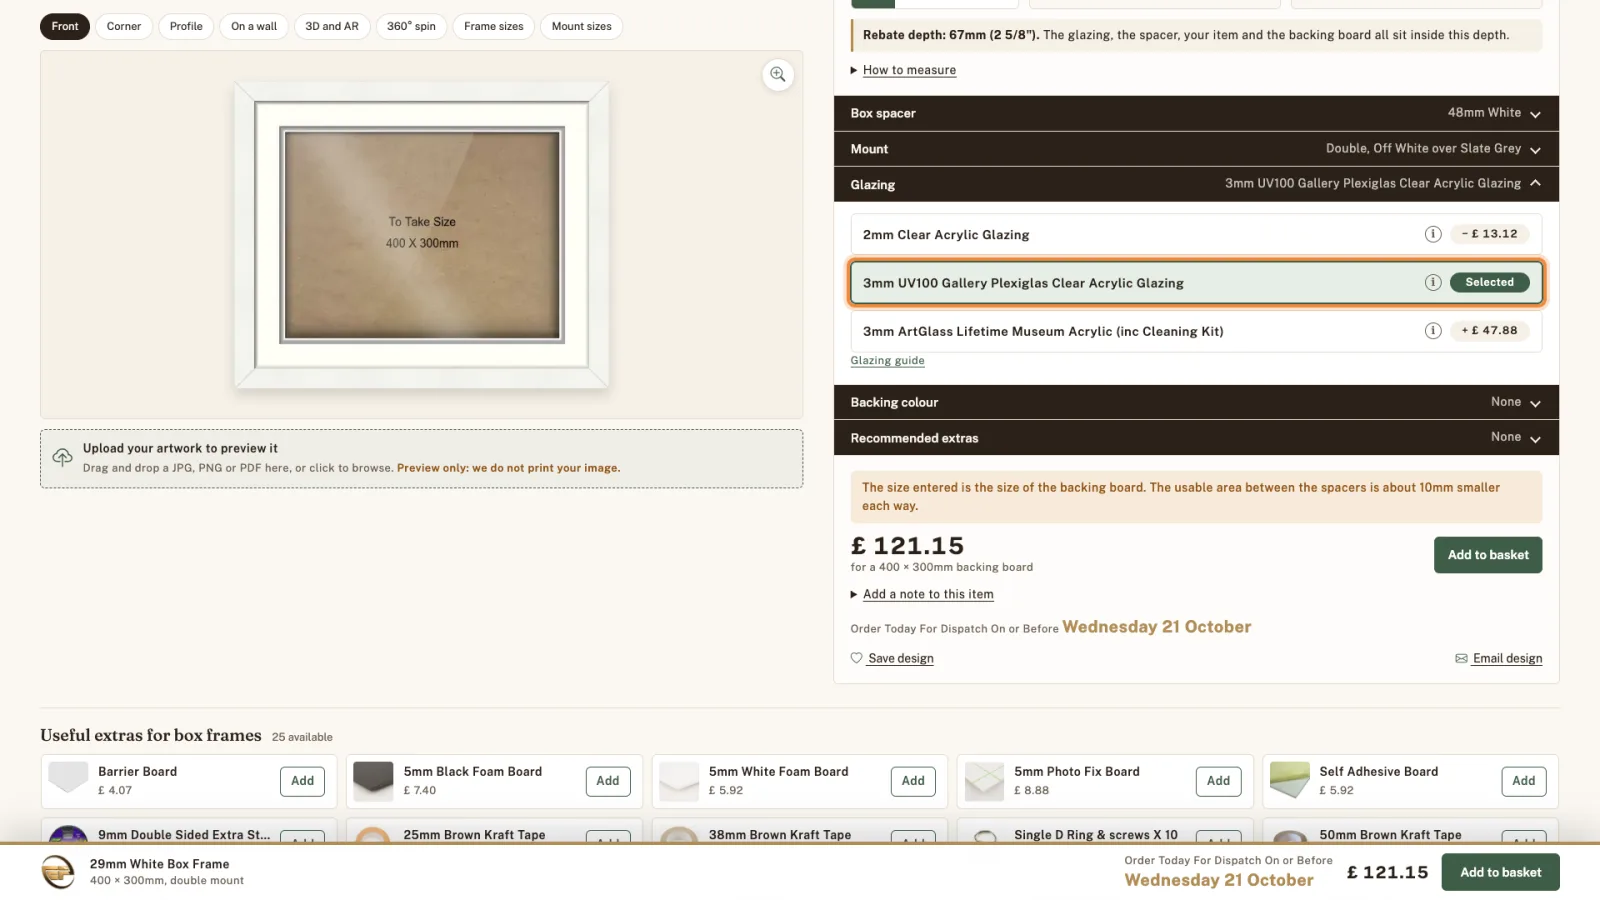Click the Save design link

click(x=901, y=658)
